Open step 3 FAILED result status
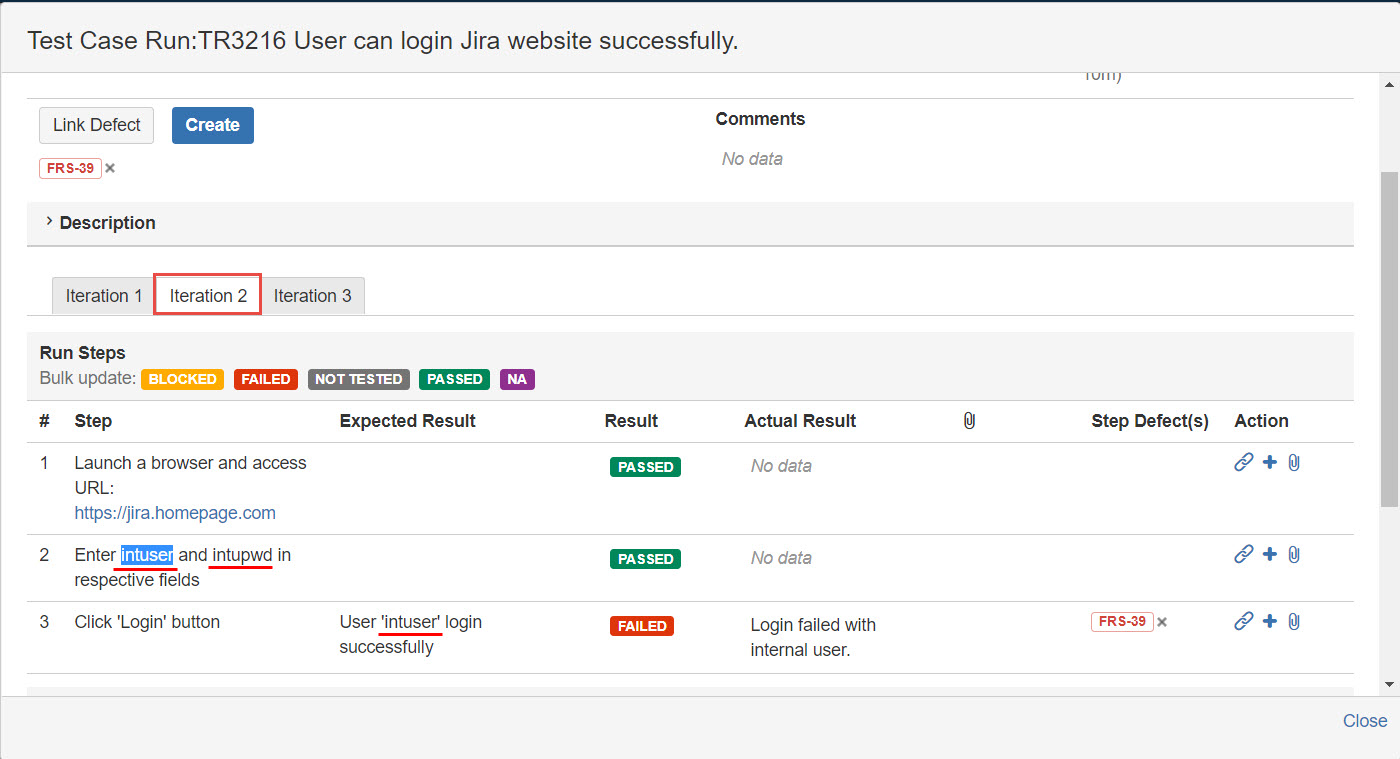 coord(641,626)
